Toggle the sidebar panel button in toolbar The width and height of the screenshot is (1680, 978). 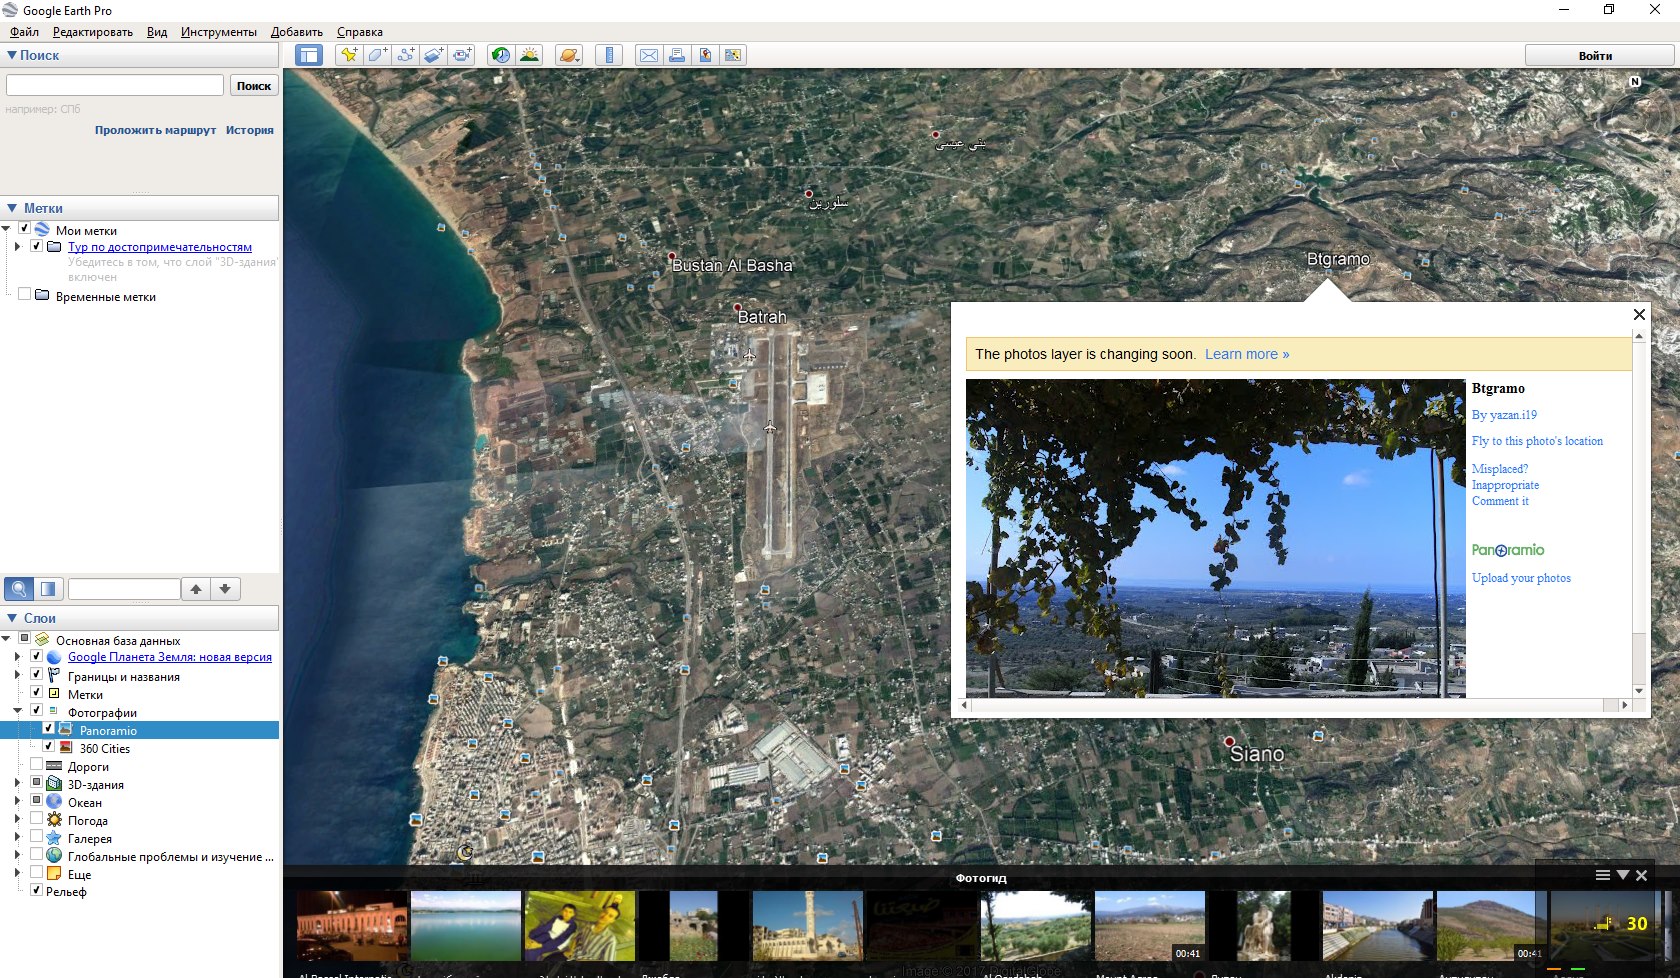tap(309, 55)
